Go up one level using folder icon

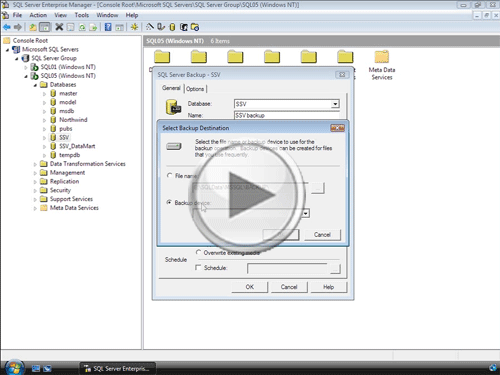click(33, 27)
